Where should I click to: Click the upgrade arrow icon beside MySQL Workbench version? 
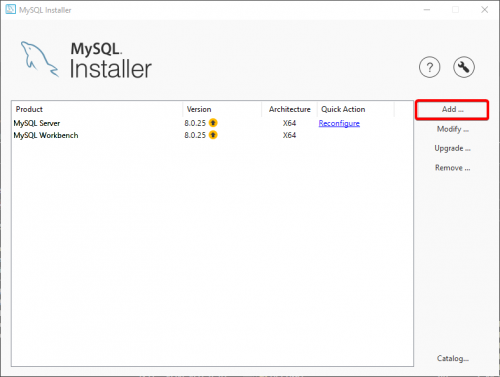213,135
